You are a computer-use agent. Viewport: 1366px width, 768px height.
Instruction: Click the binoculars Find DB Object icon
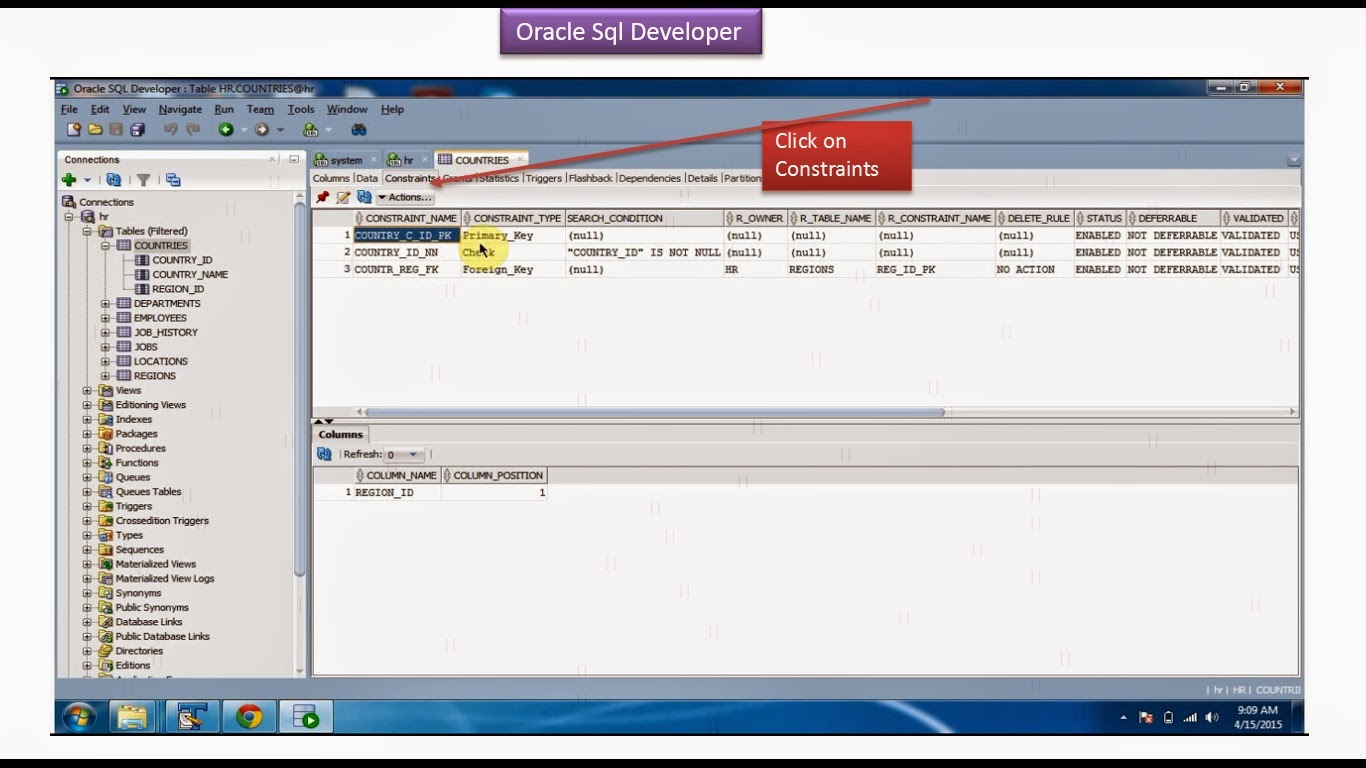coord(359,129)
